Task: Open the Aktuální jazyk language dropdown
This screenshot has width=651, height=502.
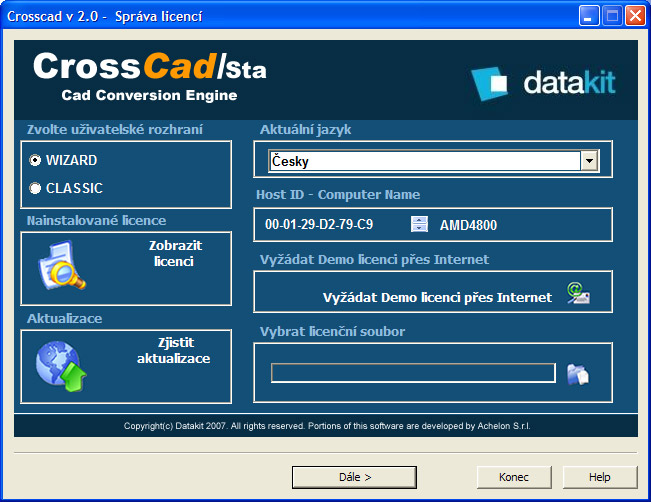Action: pos(589,161)
